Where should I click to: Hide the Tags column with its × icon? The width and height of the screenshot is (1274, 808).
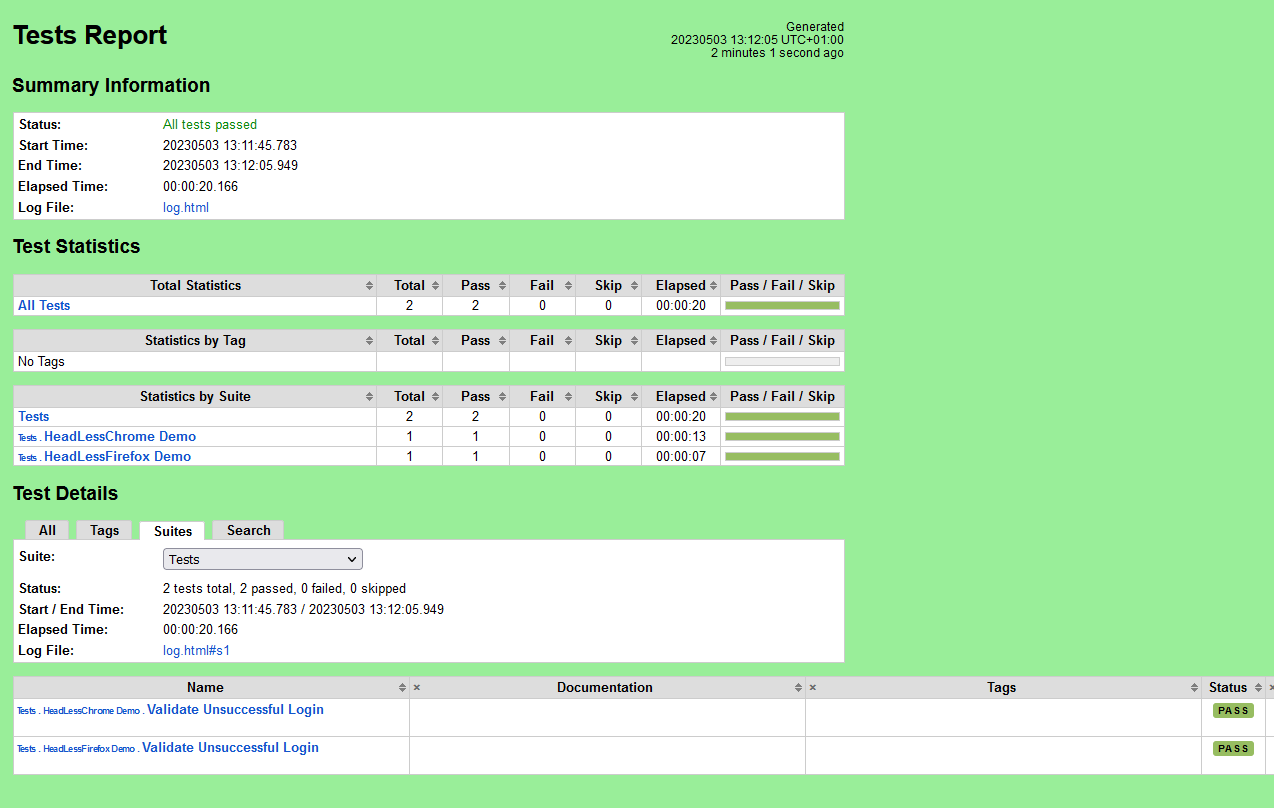pos(813,687)
